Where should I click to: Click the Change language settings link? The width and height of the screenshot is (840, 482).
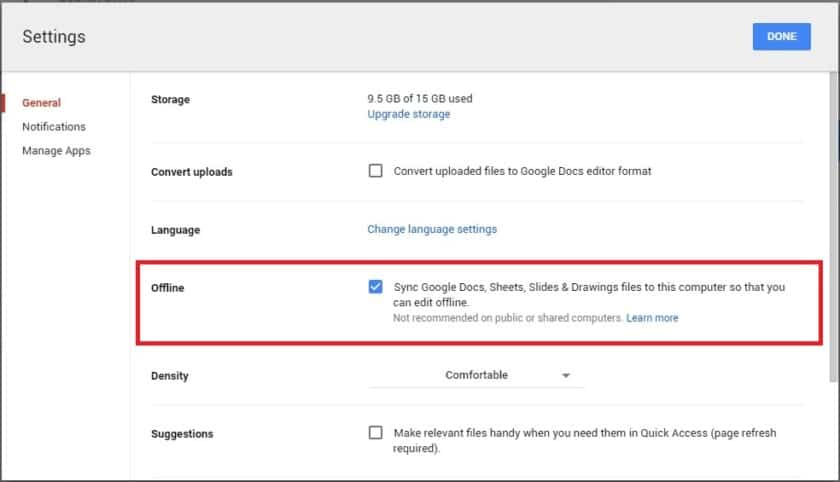(x=432, y=229)
